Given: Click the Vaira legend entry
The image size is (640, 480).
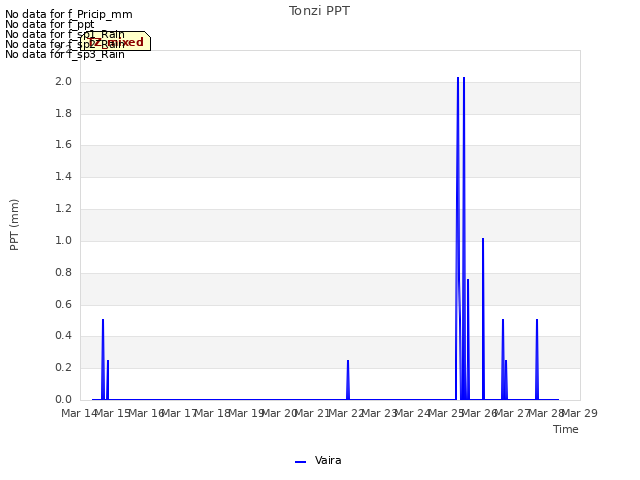Looking at the screenshot, I should point(318,461).
